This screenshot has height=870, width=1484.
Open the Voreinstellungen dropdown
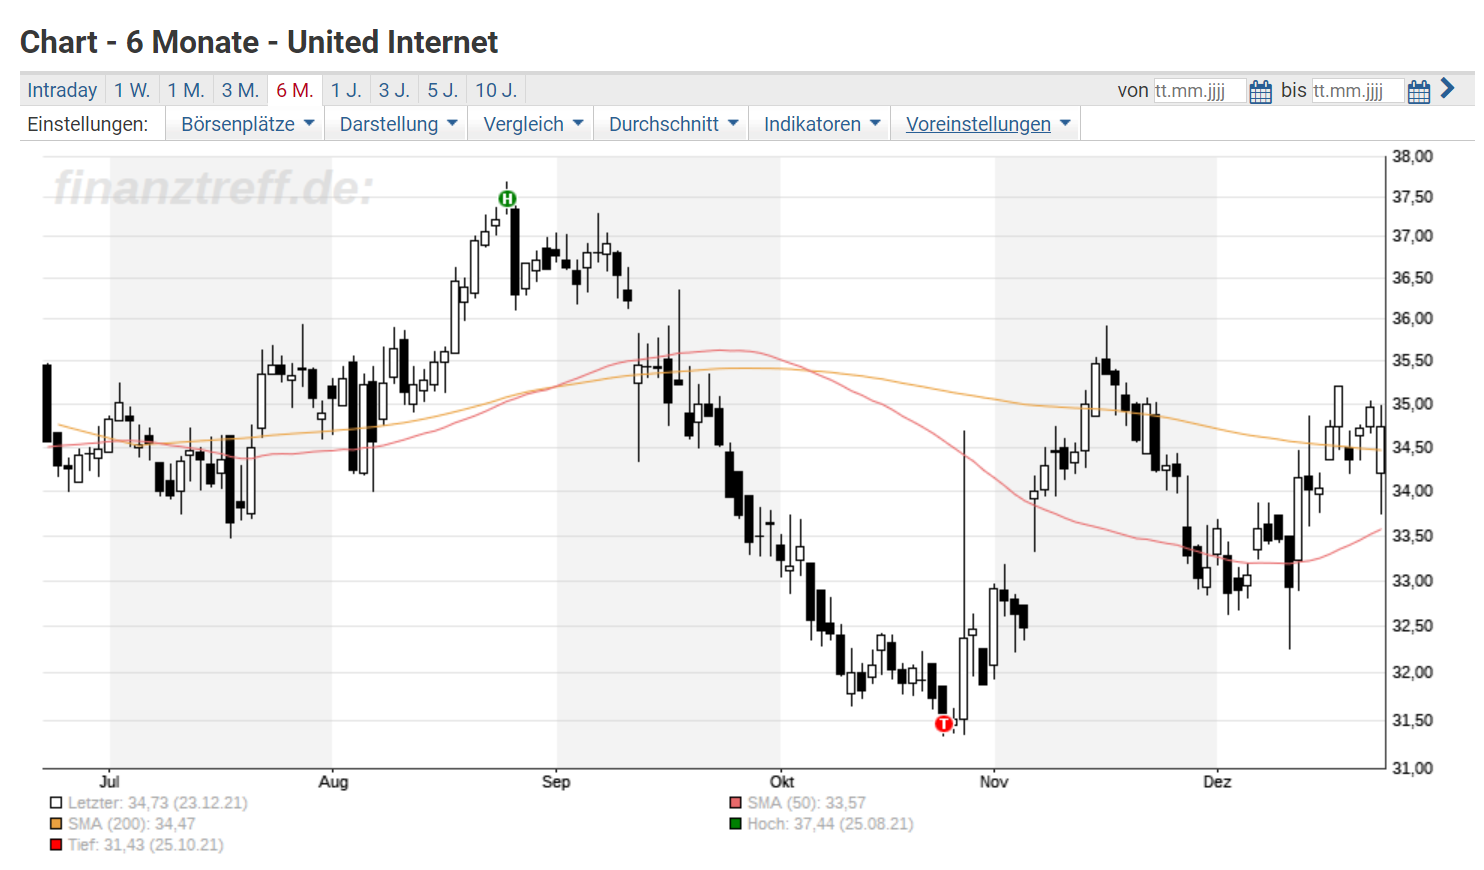pos(987,124)
